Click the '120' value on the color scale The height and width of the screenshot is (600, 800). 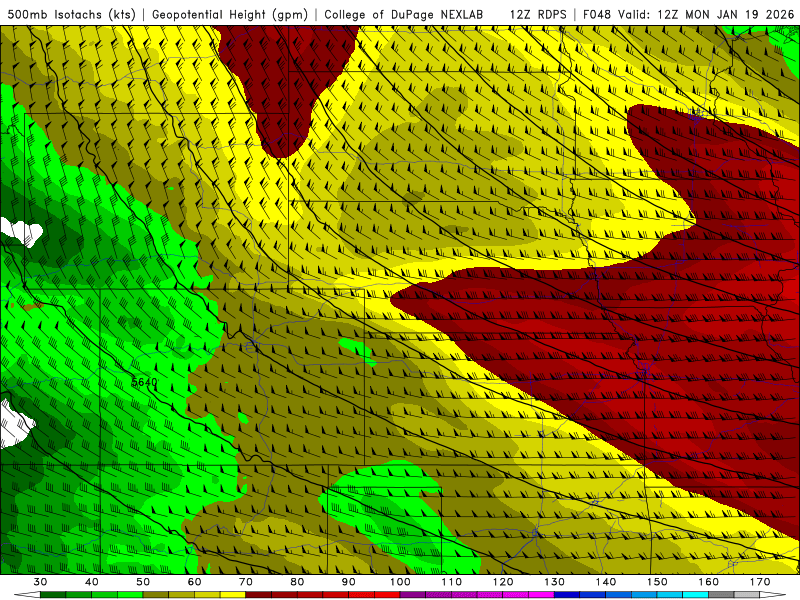click(x=503, y=582)
